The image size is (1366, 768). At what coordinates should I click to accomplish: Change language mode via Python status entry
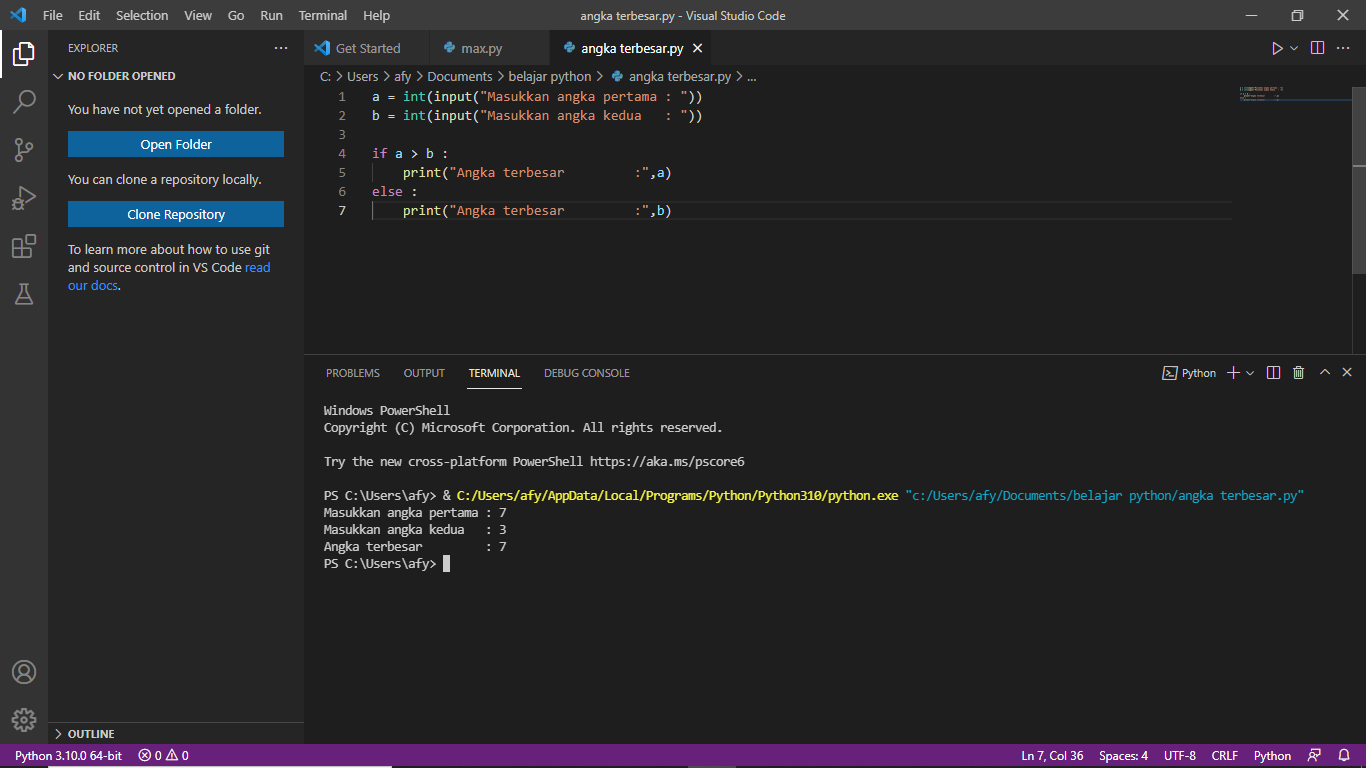(1273, 756)
